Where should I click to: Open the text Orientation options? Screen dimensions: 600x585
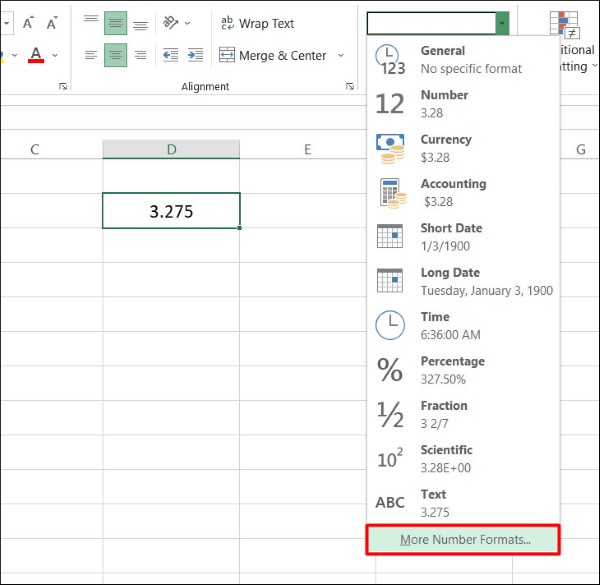[x=176, y=23]
